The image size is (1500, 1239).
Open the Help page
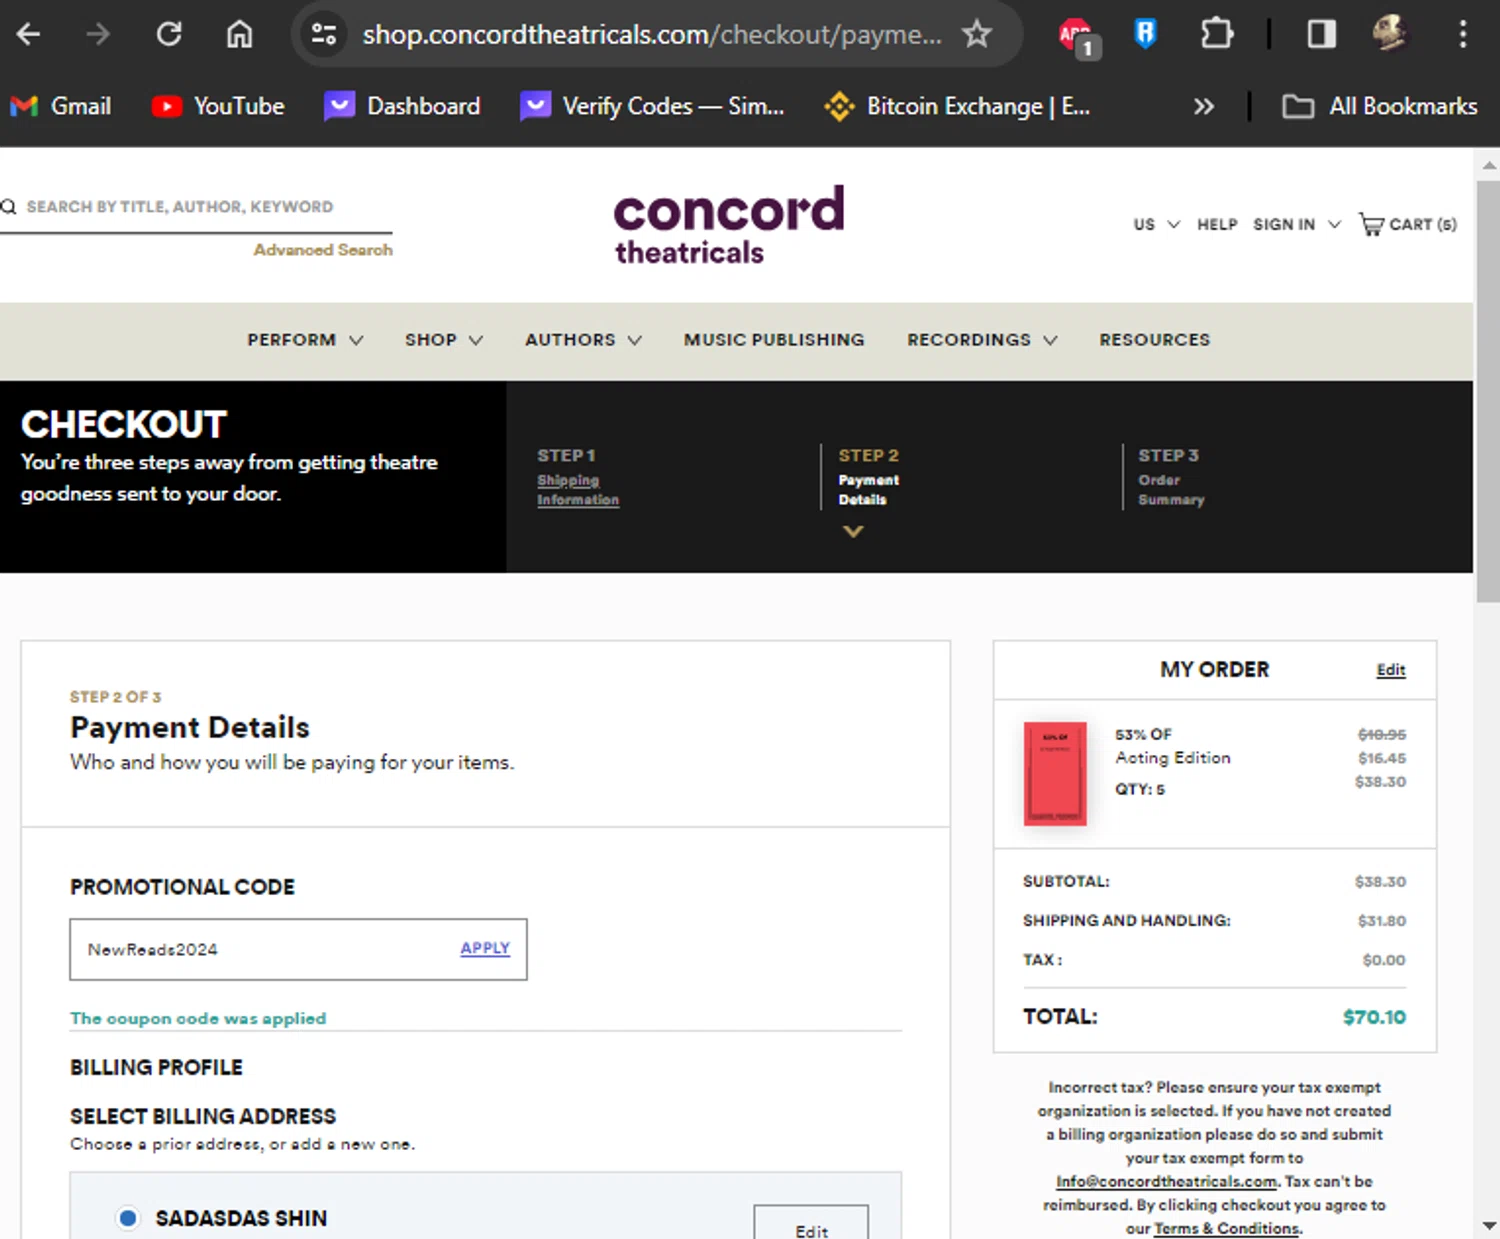[1217, 225]
